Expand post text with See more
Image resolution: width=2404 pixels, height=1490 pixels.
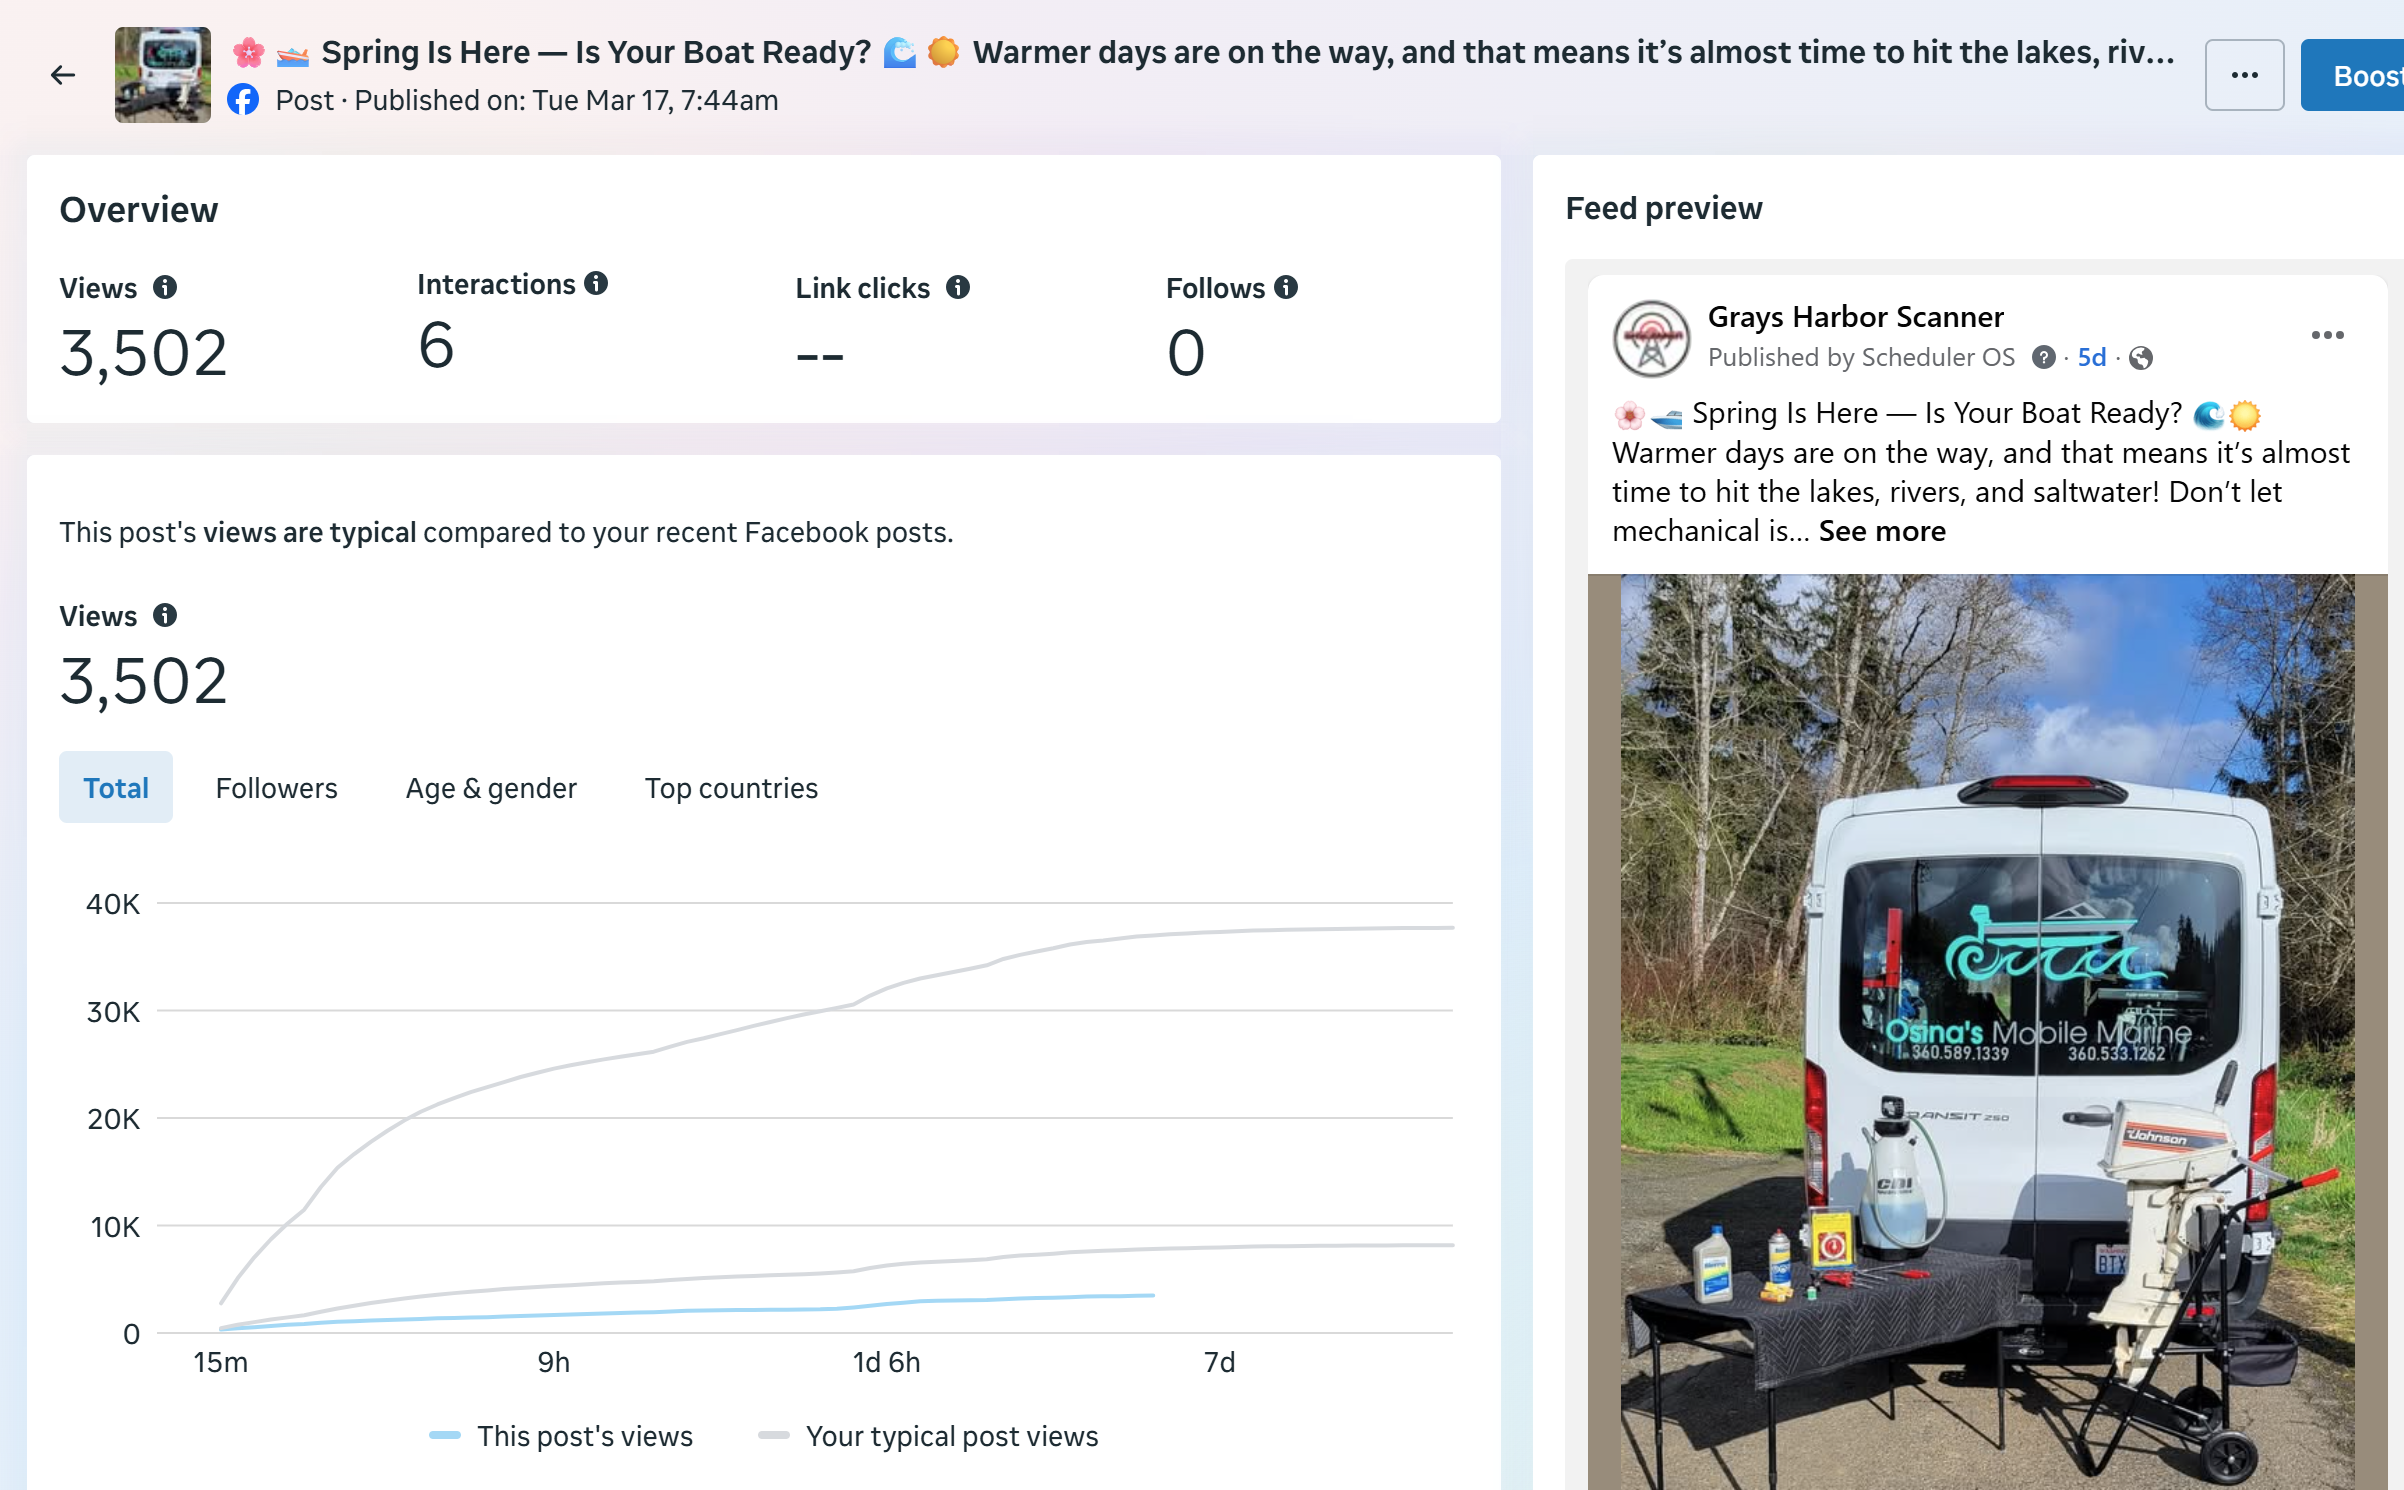pos(1882,531)
